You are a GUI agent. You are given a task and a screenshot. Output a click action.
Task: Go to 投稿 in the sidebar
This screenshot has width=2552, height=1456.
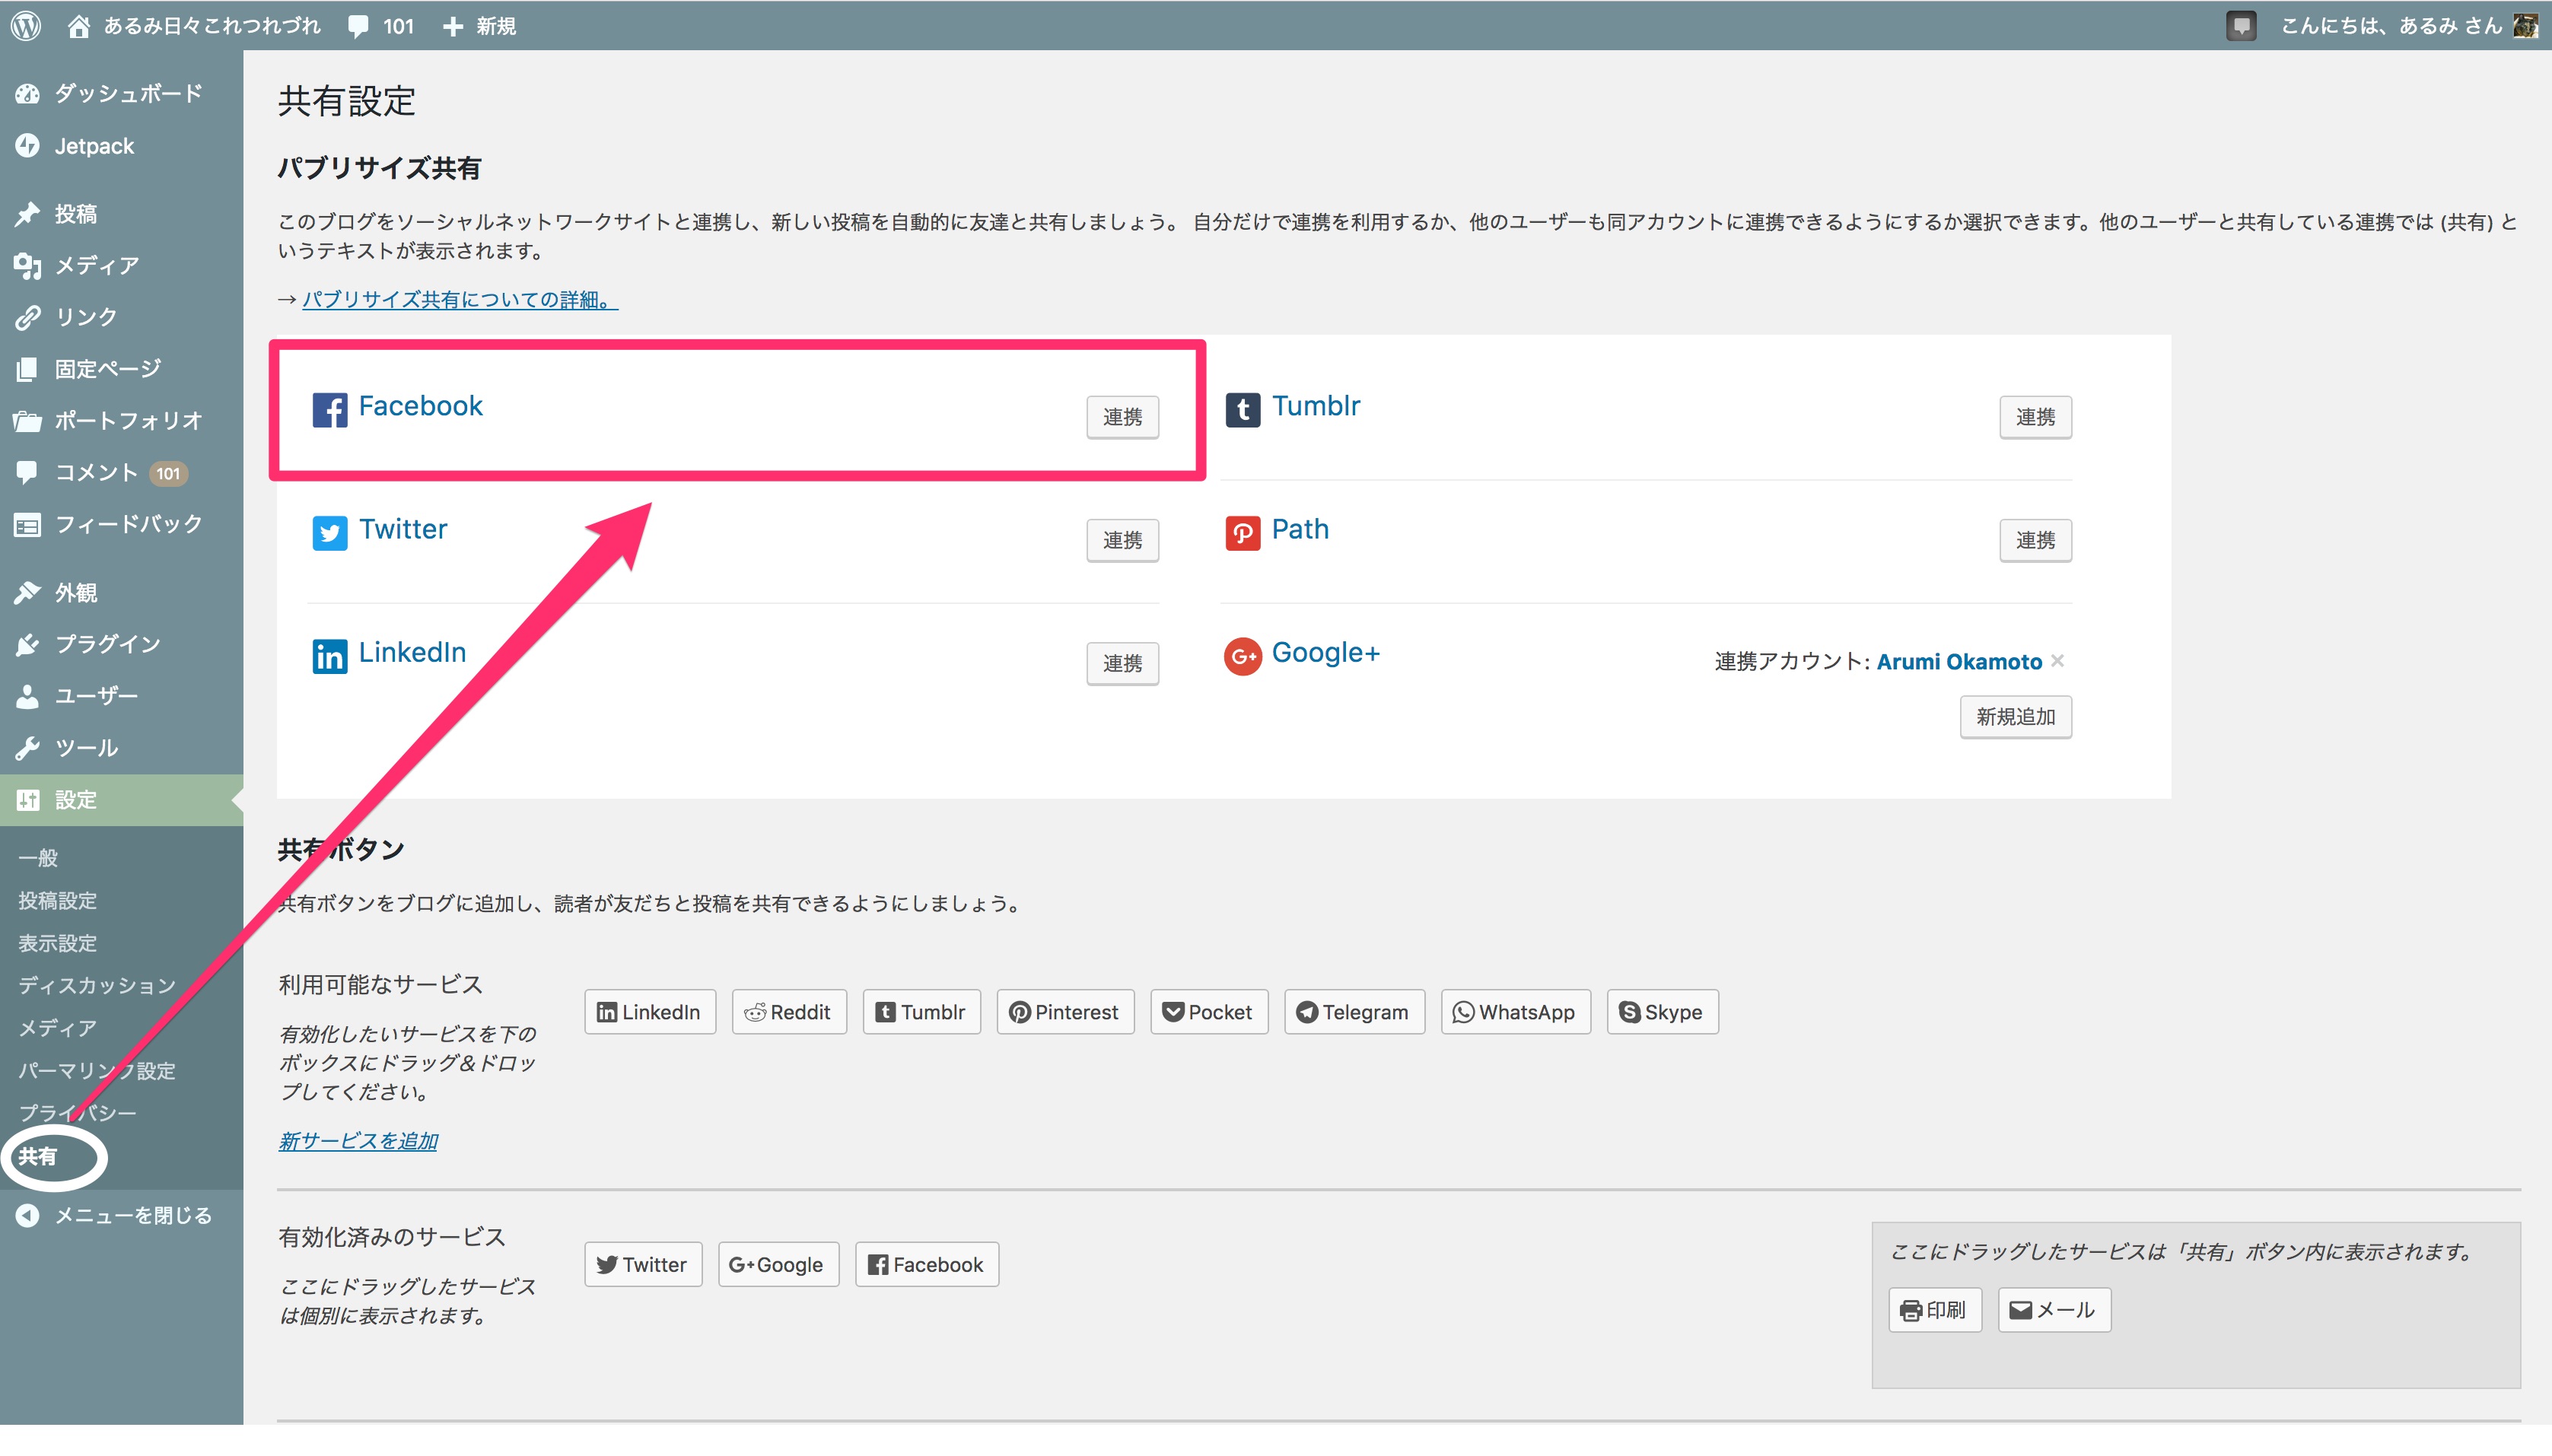pos(121,214)
